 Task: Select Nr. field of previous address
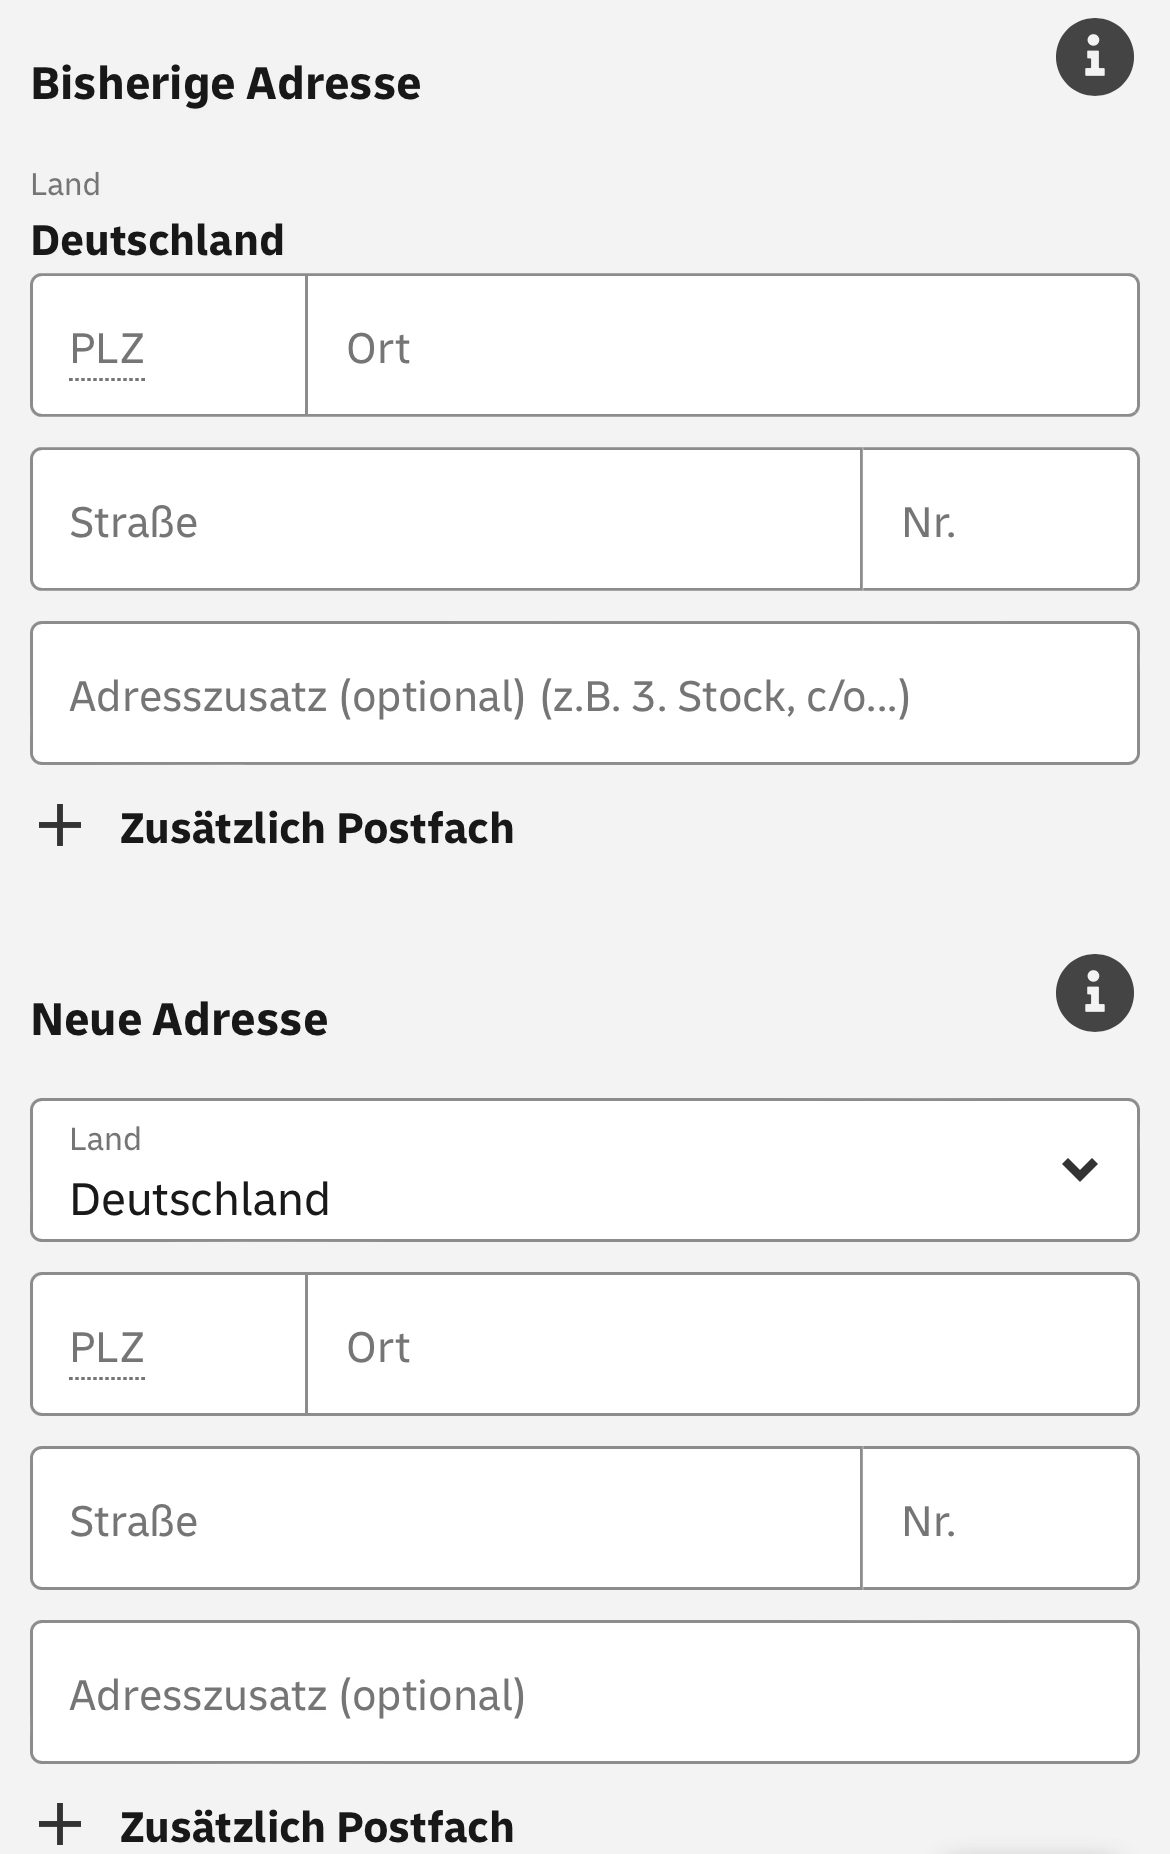click(1000, 519)
